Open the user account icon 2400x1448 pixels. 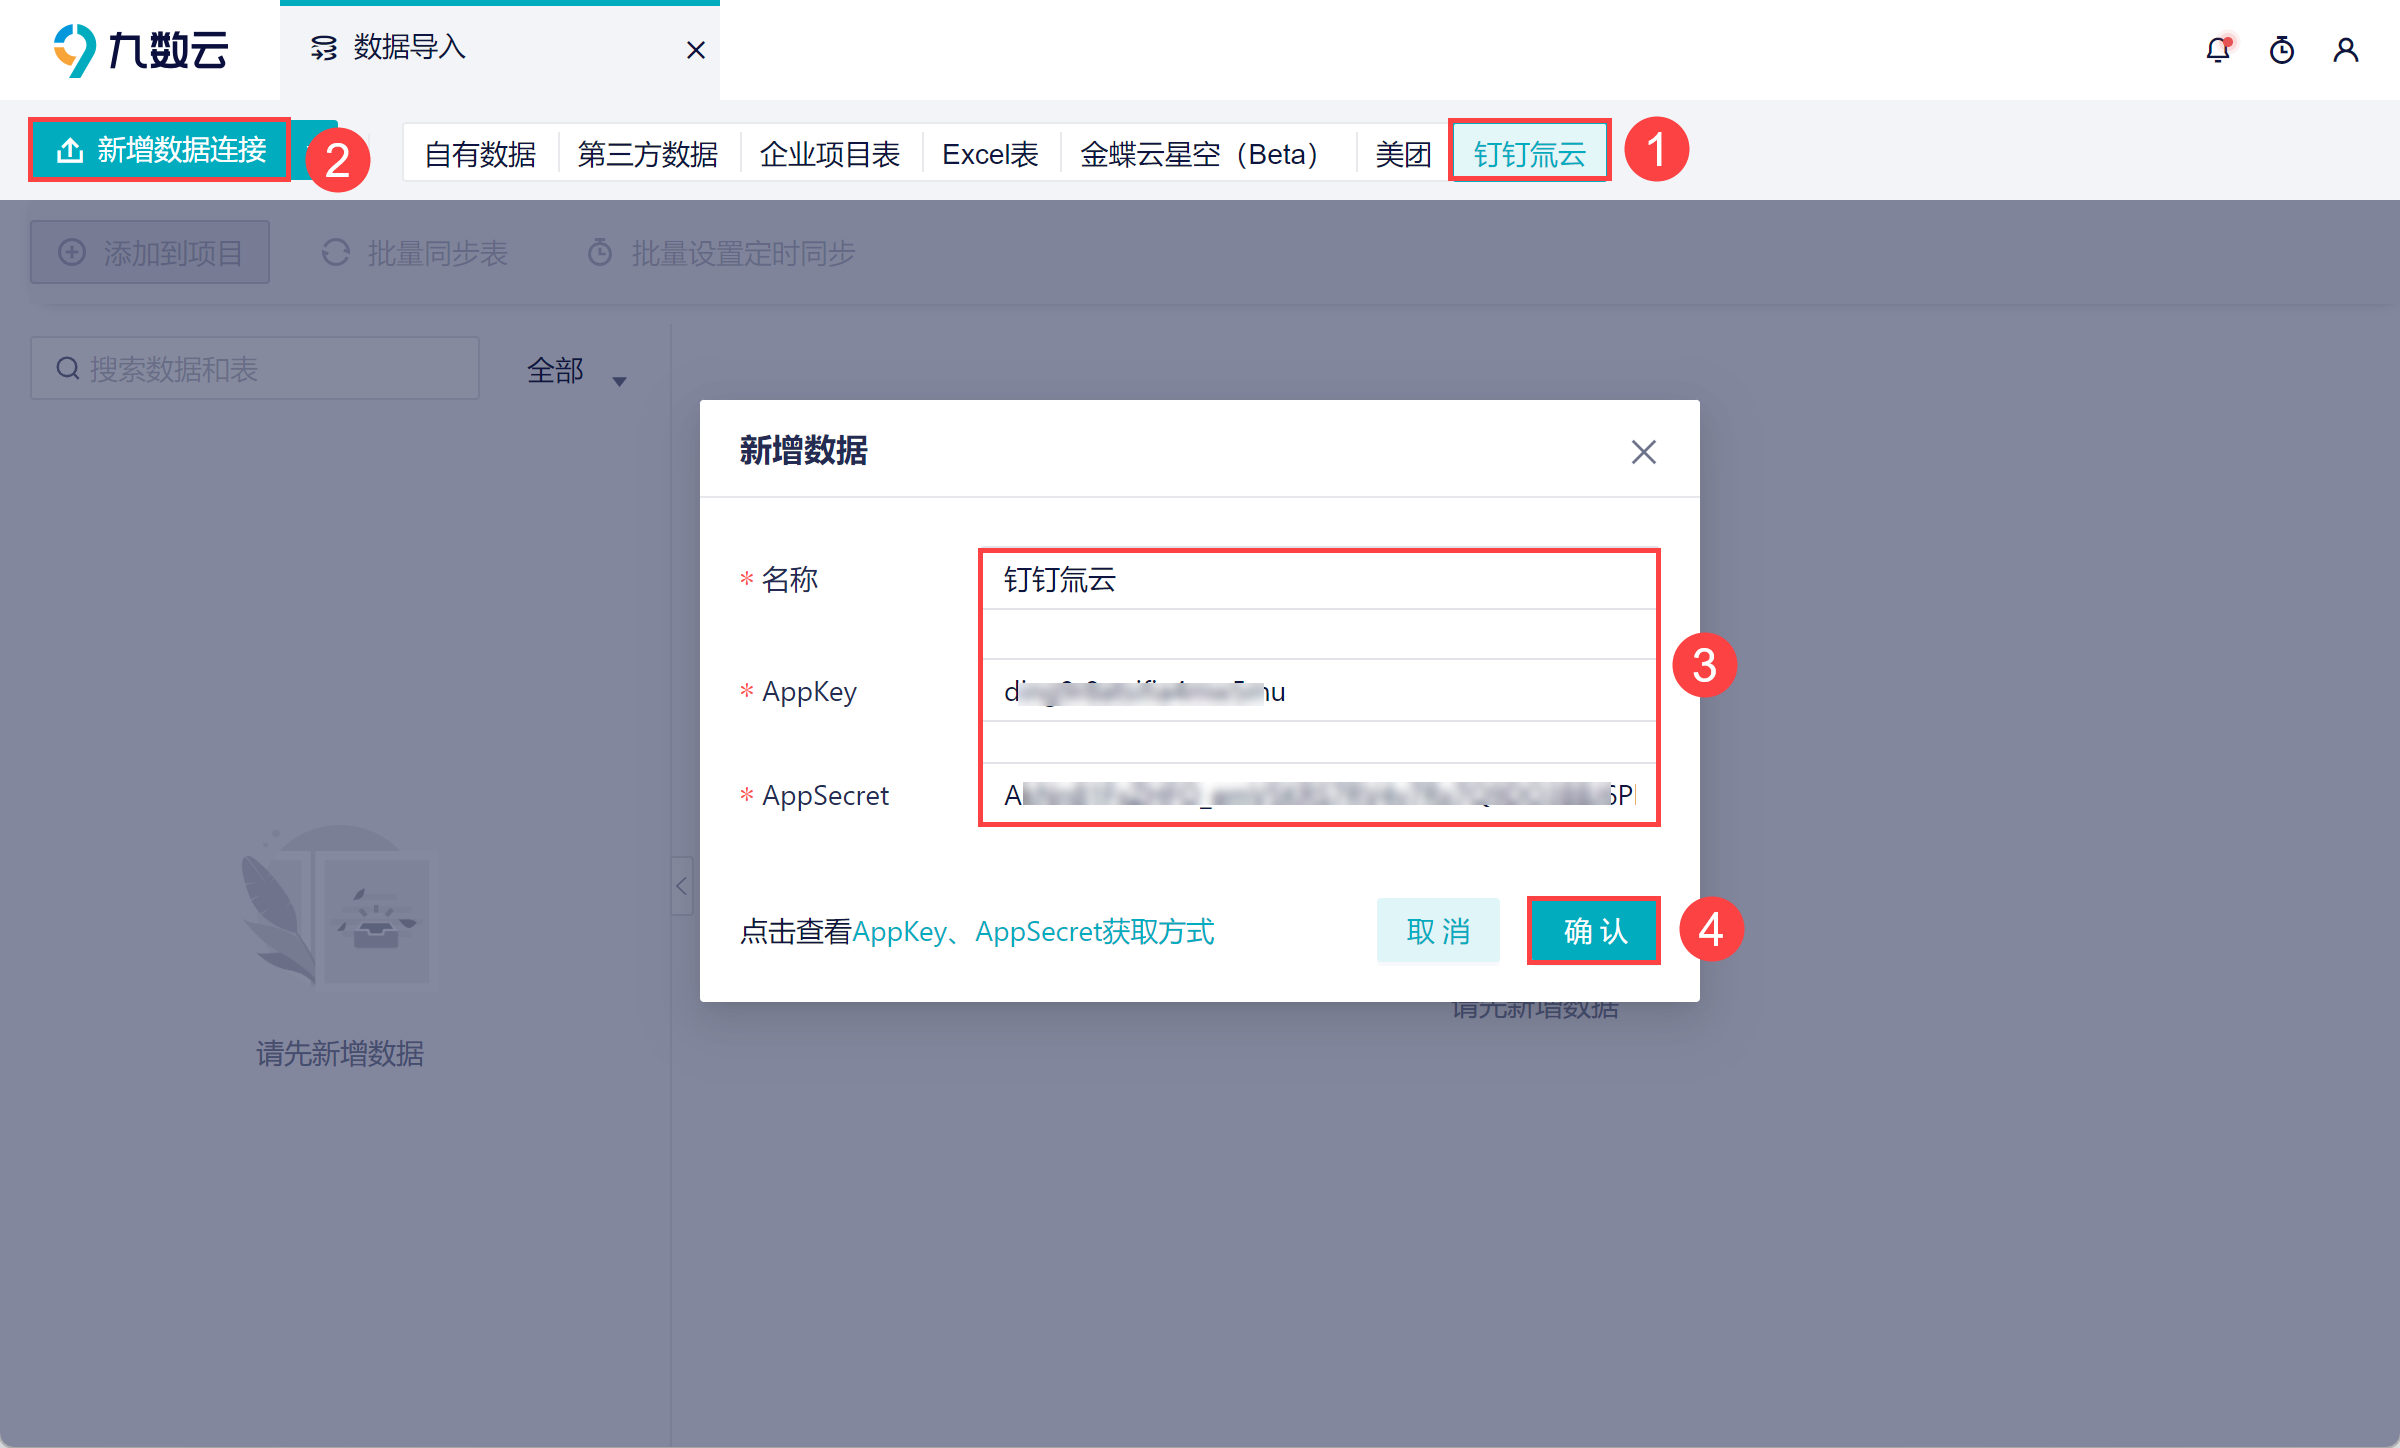pyautogui.click(x=2345, y=50)
